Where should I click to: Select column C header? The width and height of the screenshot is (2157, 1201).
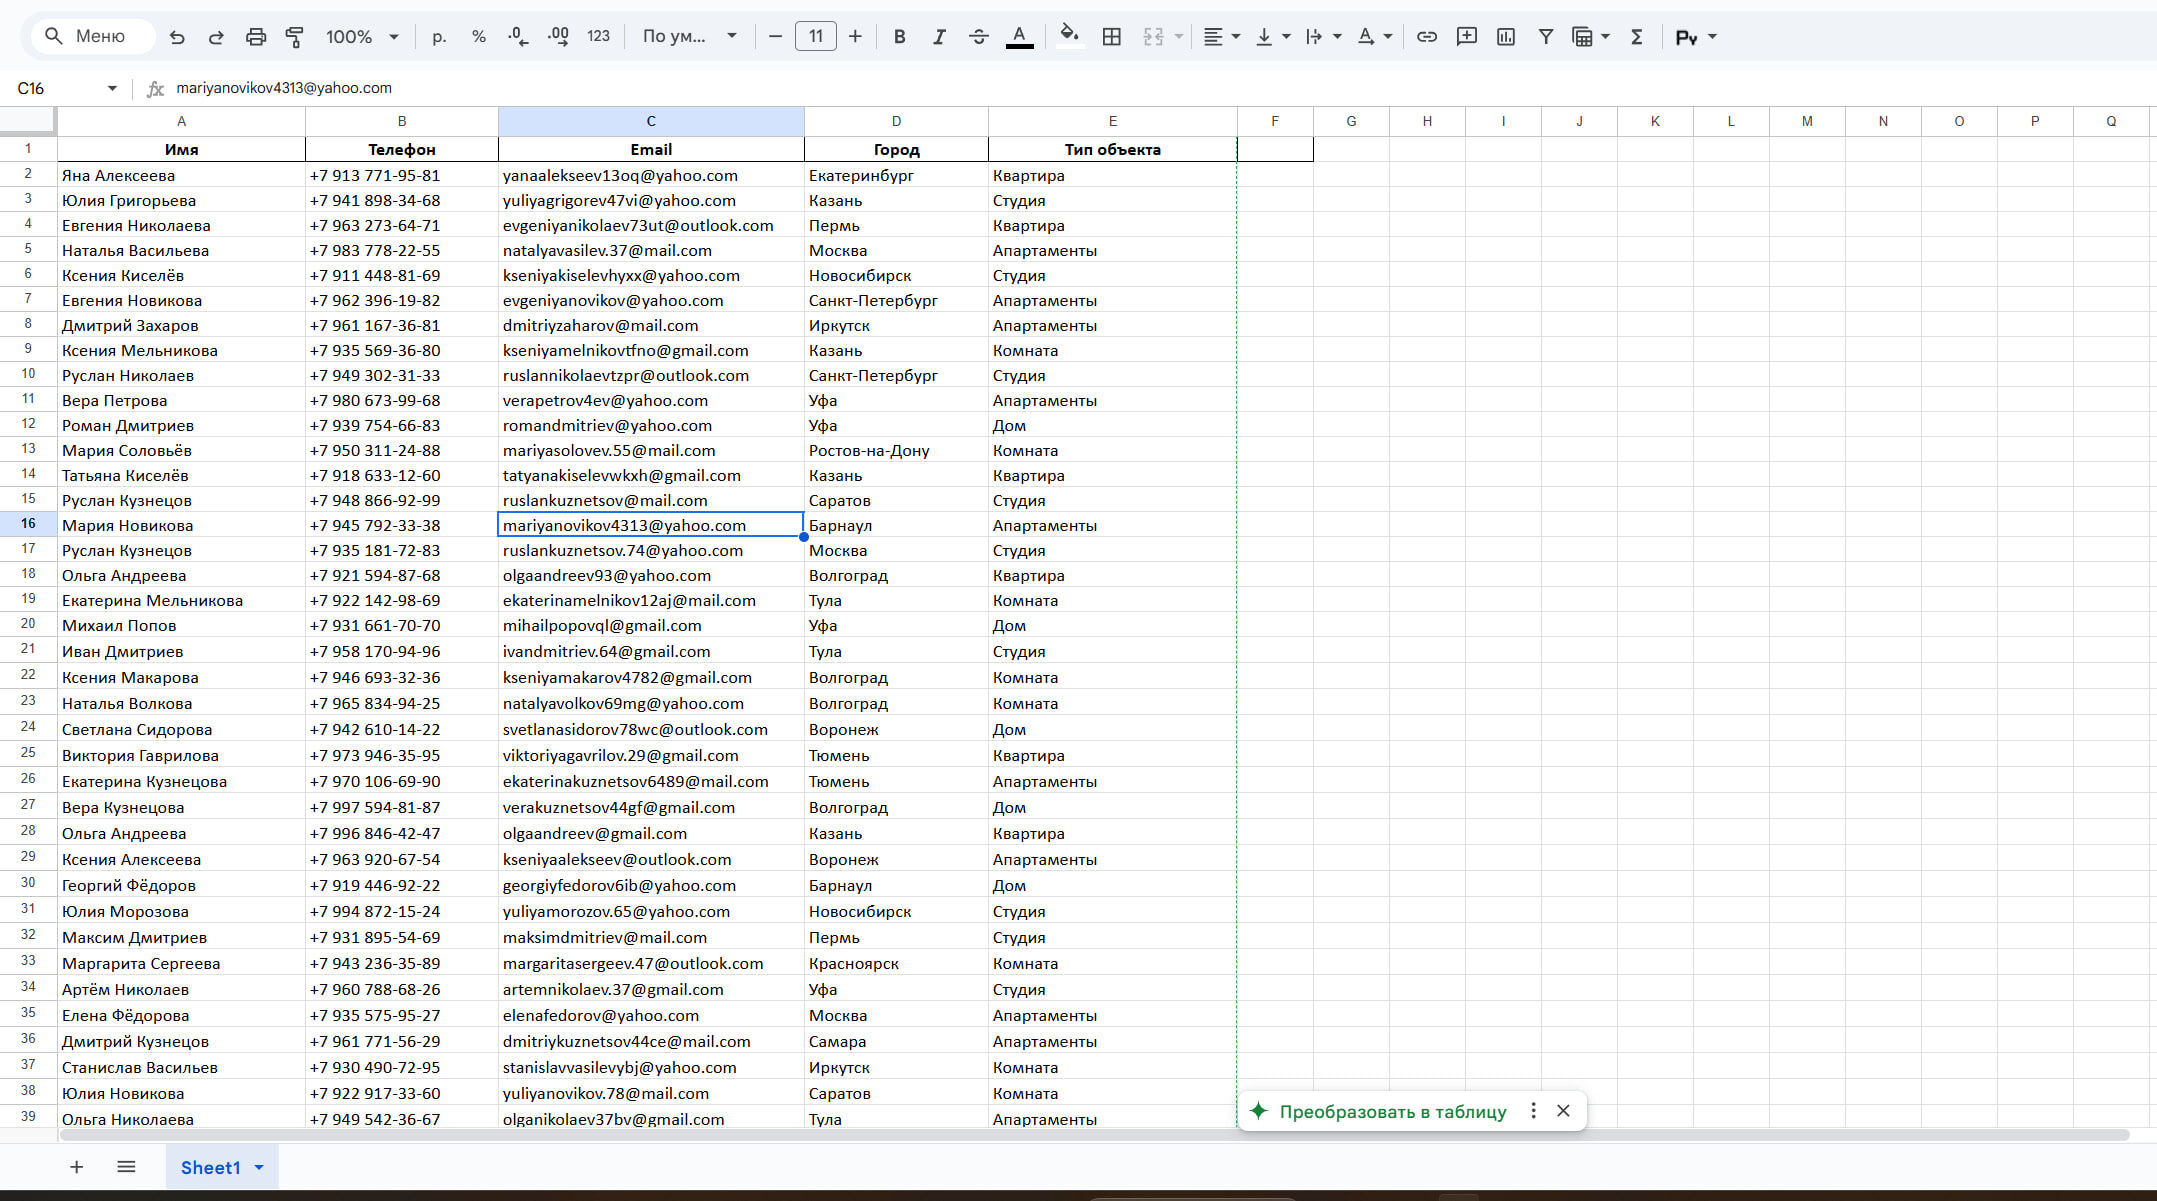(x=651, y=121)
